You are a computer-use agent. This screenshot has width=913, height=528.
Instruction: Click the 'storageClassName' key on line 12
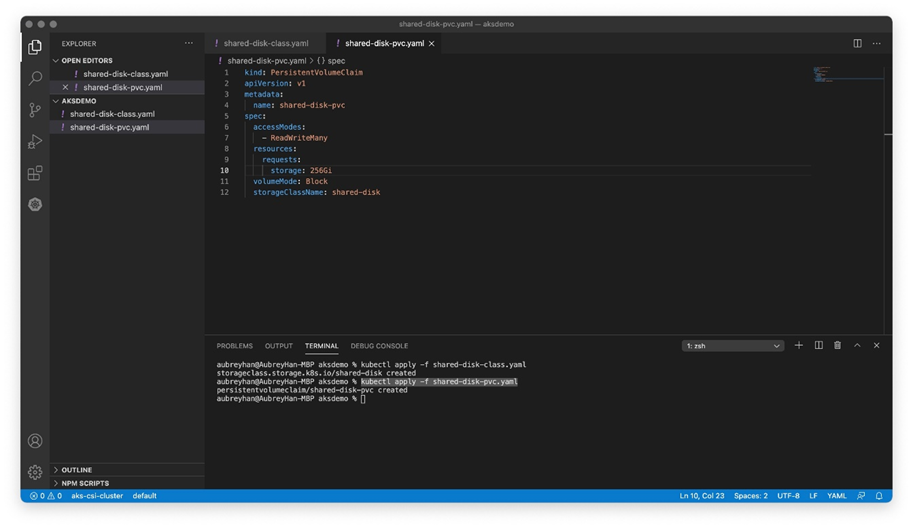(x=288, y=192)
